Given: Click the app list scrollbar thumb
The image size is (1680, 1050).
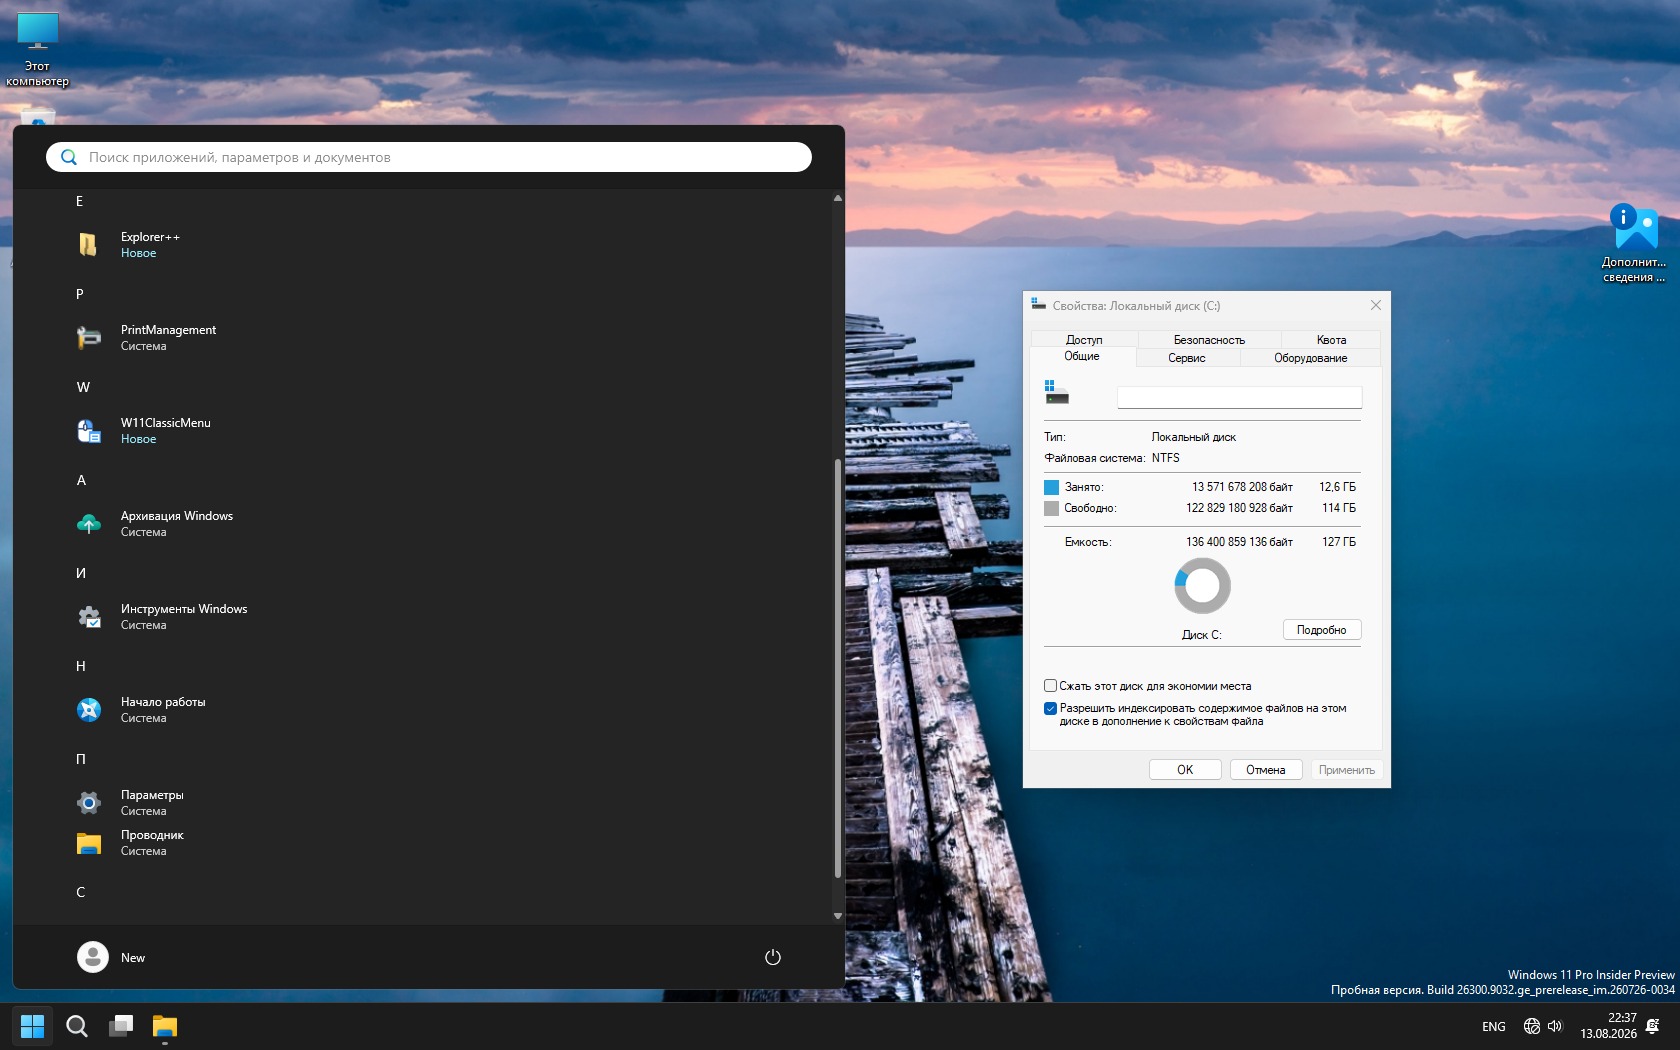Looking at the screenshot, I should tap(838, 668).
